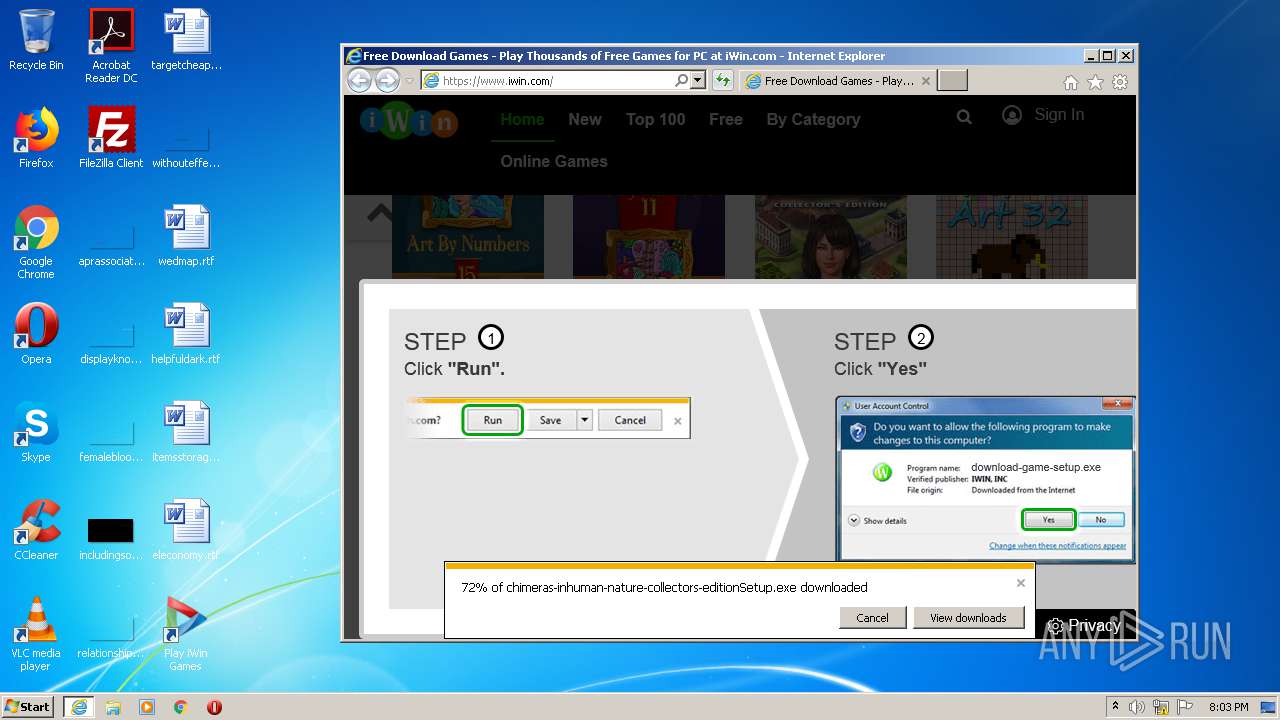Launch Skype from desktop

click(x=36, y=432)
